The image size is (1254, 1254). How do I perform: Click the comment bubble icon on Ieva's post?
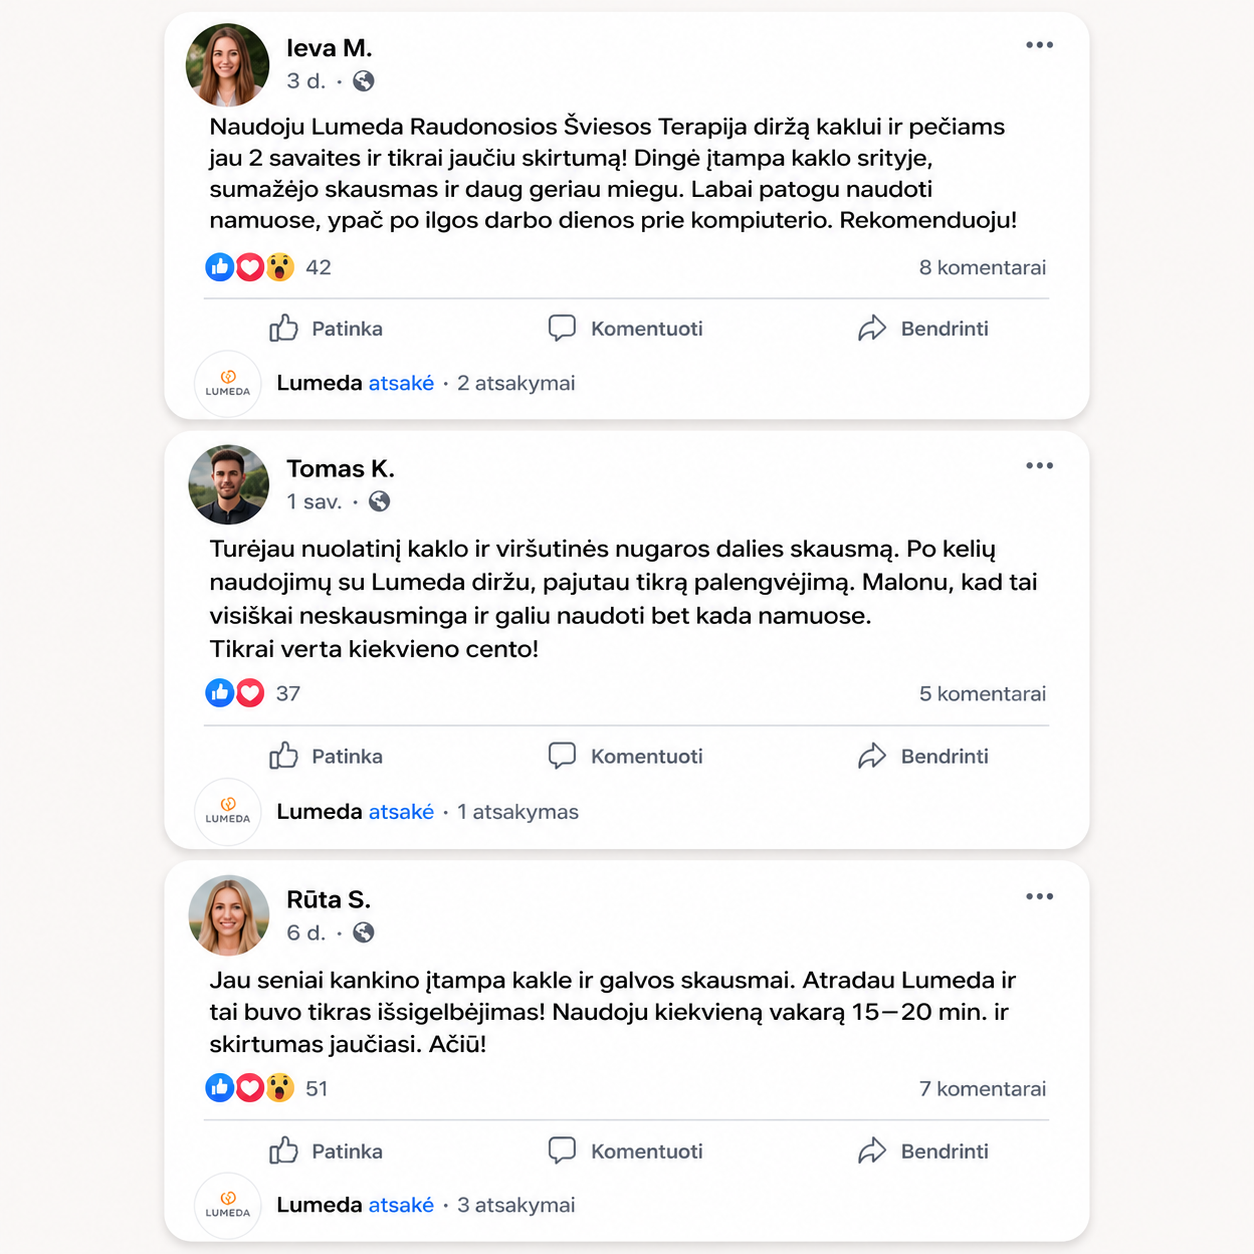(x=562, y=328)
